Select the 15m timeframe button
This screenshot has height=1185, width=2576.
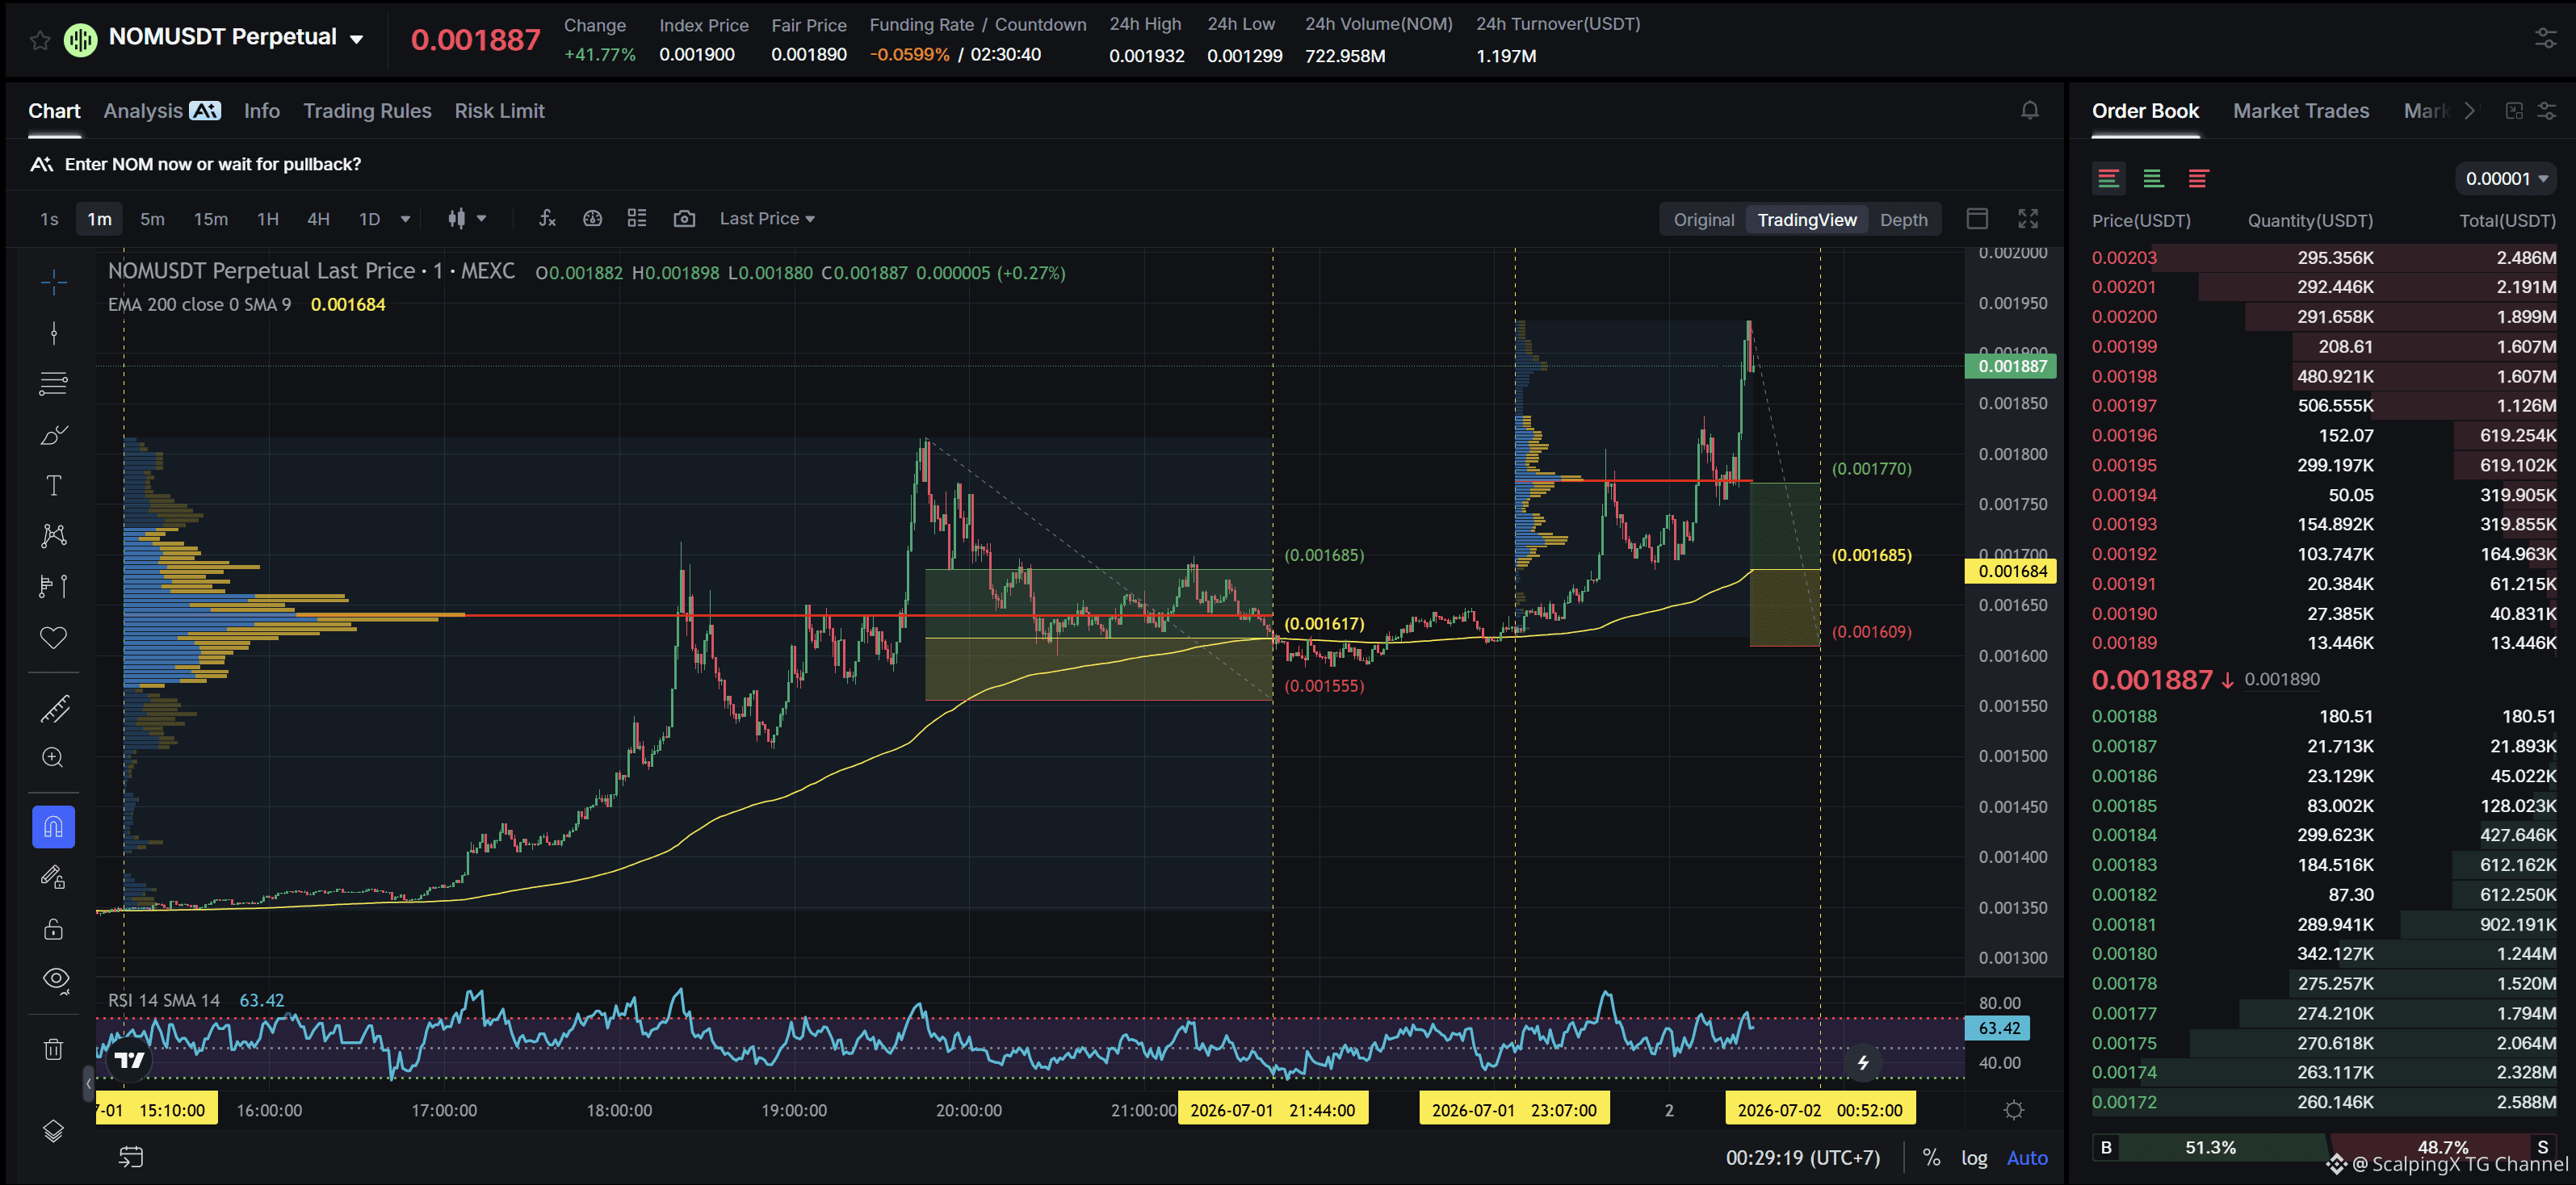pyautogui.click(x=210, y=219)
